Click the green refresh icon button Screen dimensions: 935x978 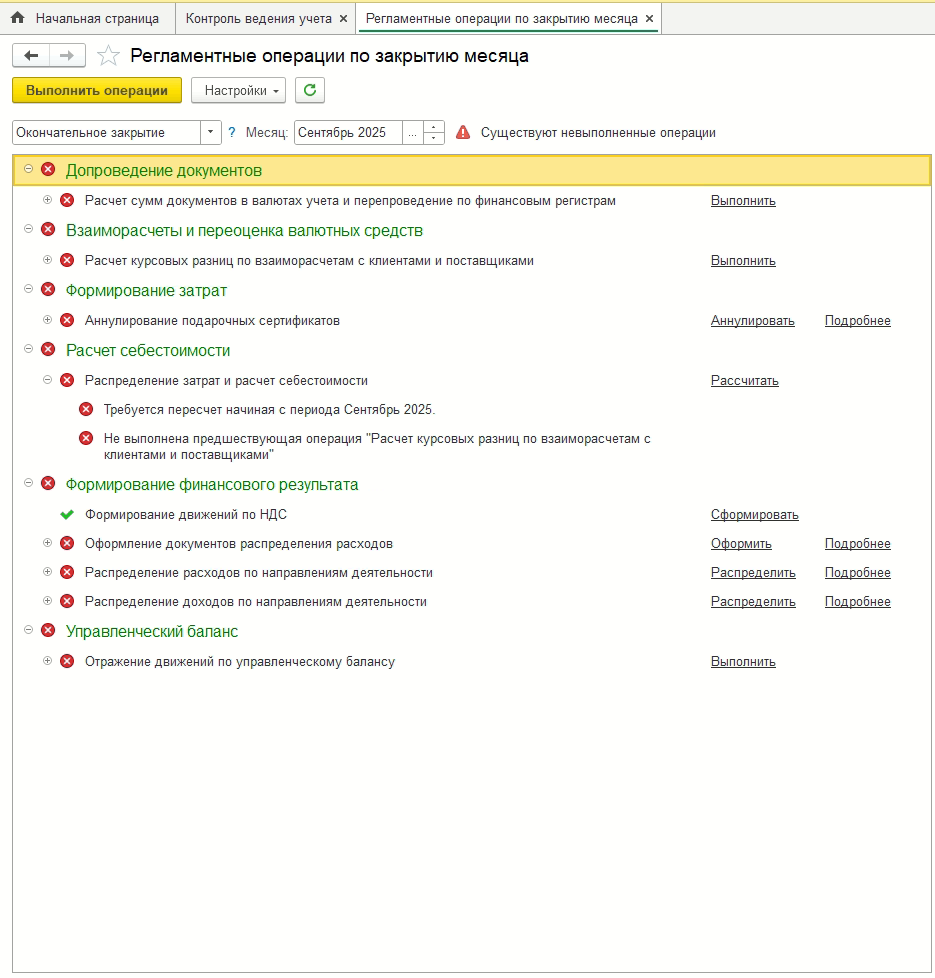click(x=310, y=90)
